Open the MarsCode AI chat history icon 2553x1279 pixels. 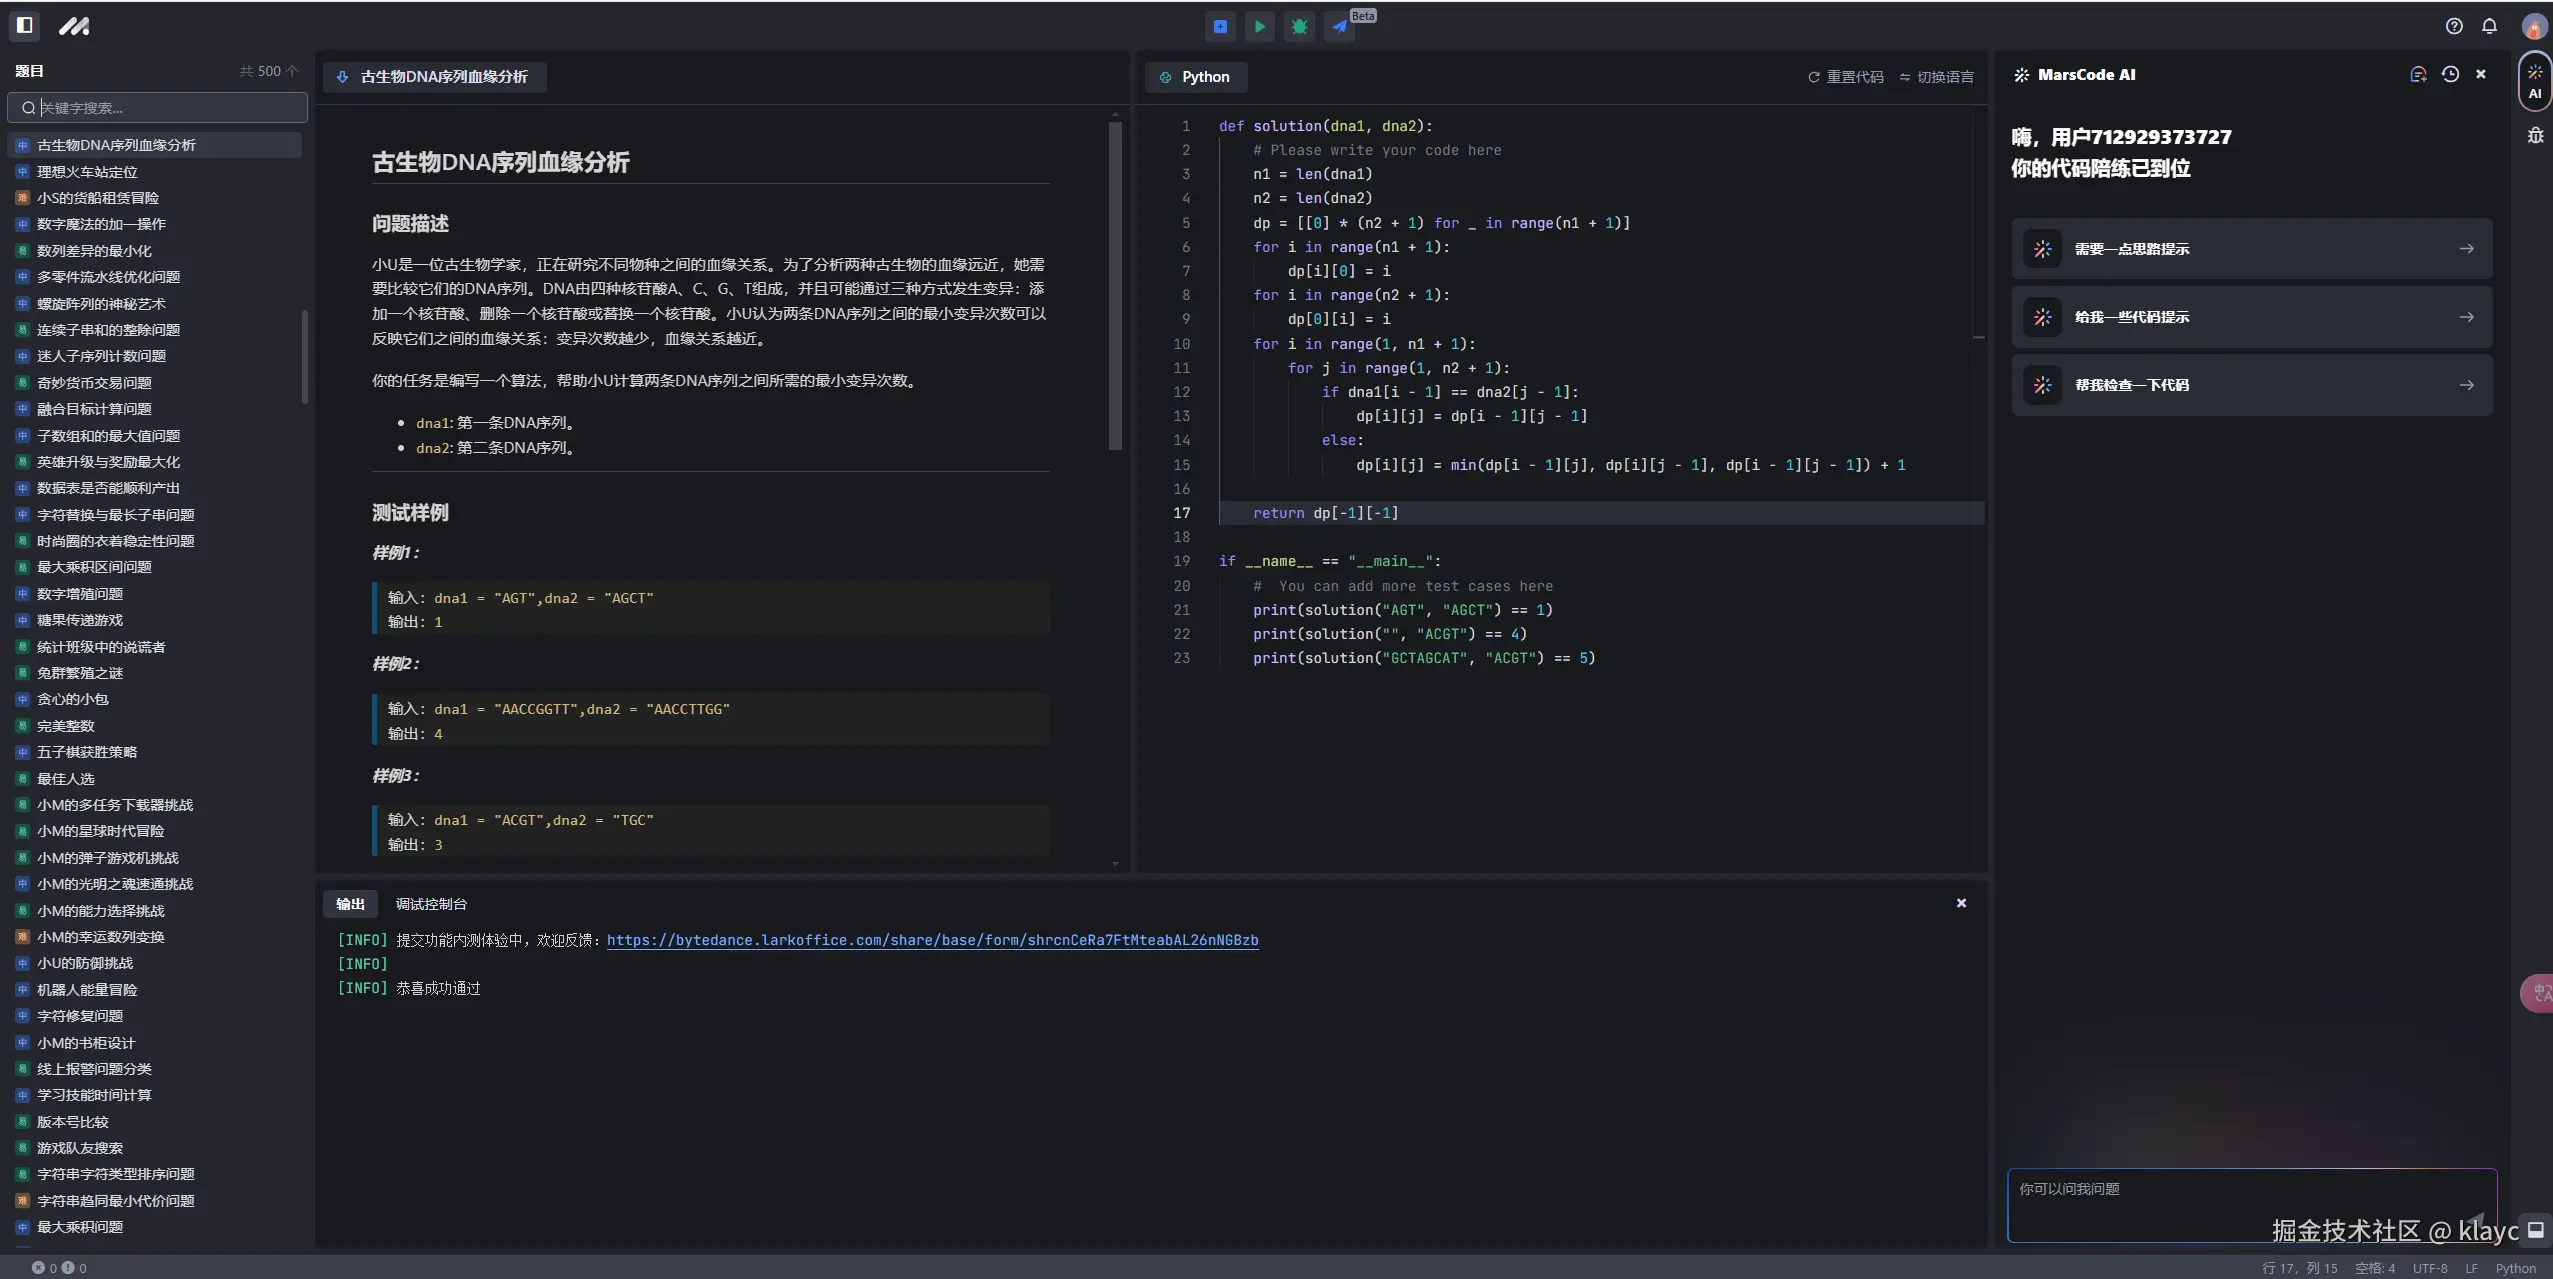[2450, 75]
